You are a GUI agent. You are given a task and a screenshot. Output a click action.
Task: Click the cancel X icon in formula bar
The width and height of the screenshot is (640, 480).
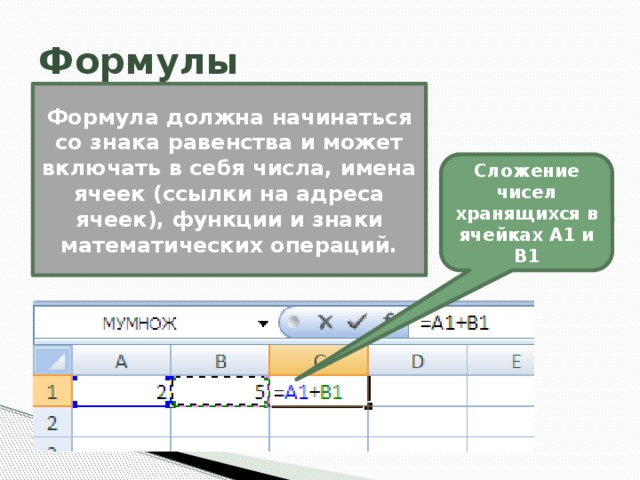point(325,322)
